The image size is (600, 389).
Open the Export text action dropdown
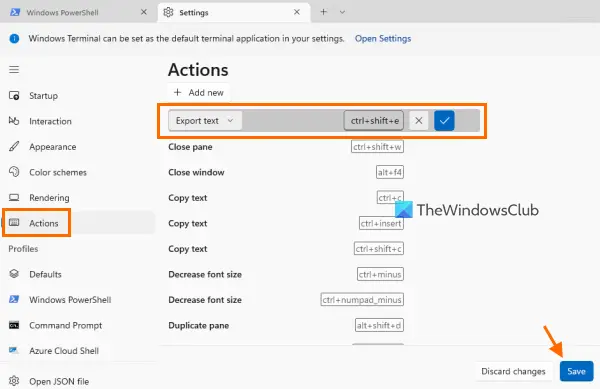(x=205, y=121)
